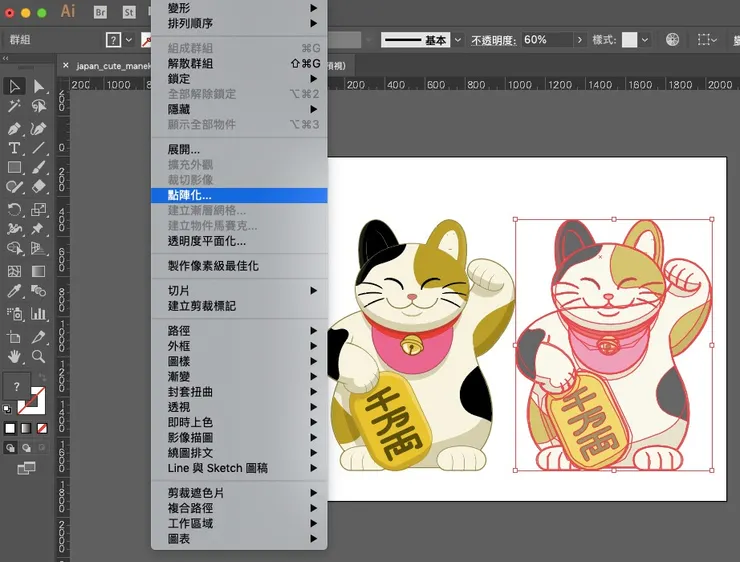Screen dimensions: 740x562
Task: Choose 建立剪裁標記 from the menu
Action: pyautogui.click(x=239, y=306)
